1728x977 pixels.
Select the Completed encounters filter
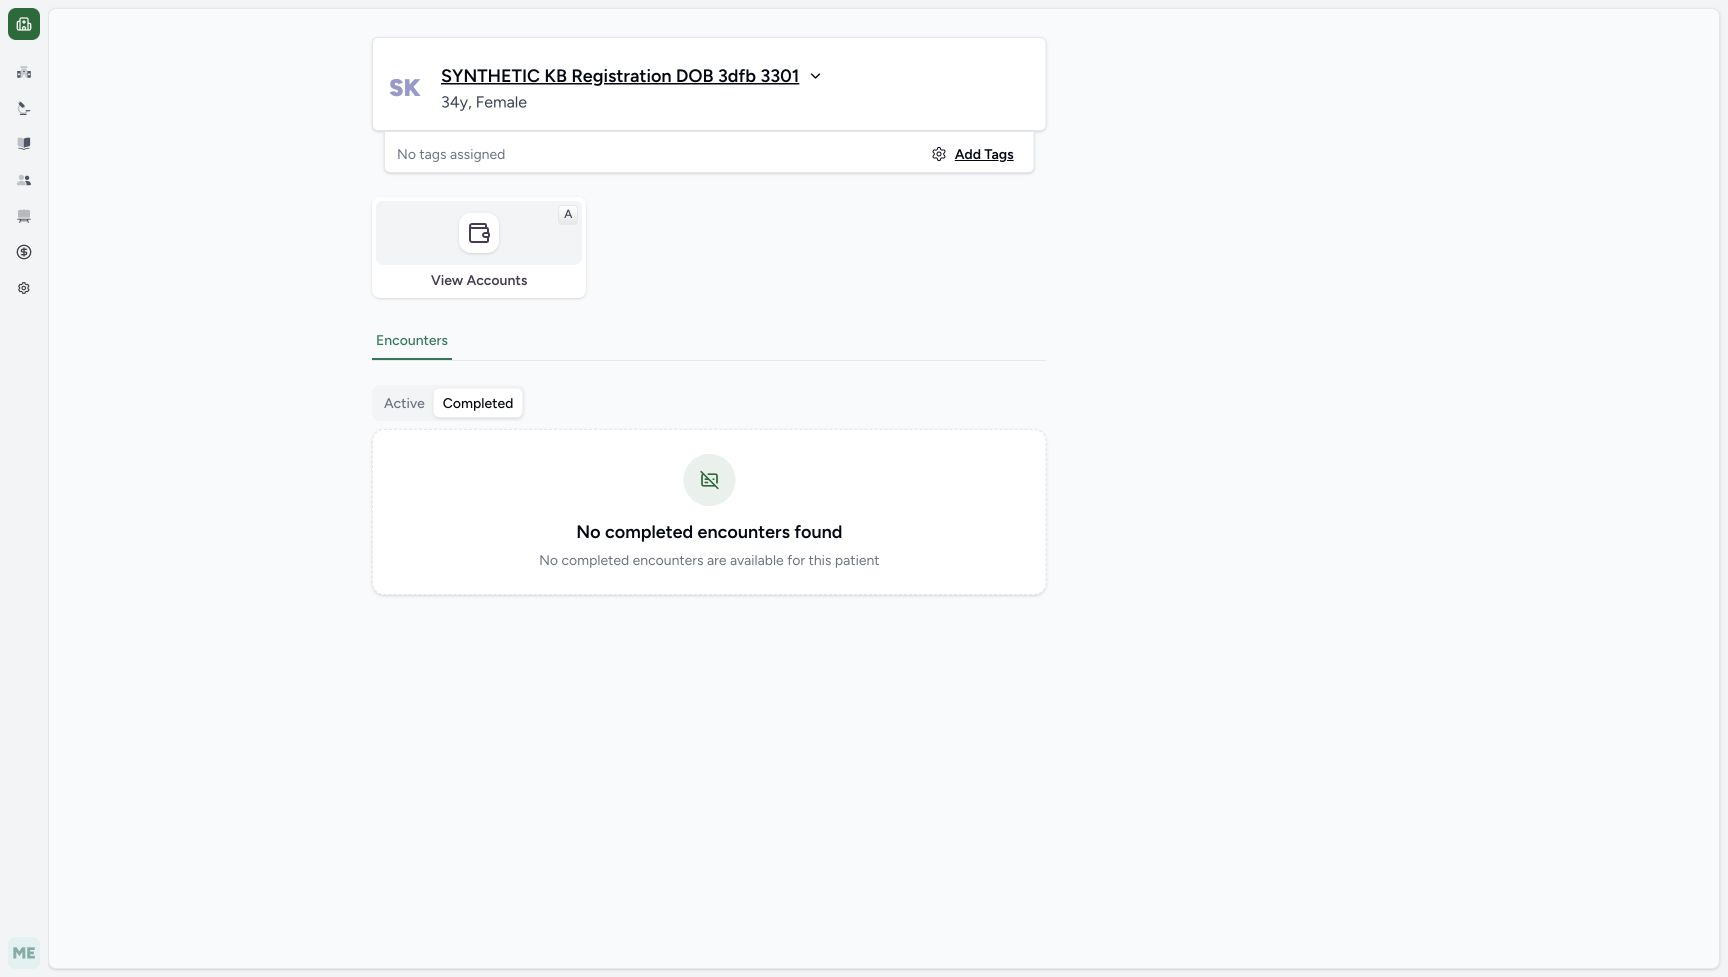pyautogui.click(x=478, y=403)
